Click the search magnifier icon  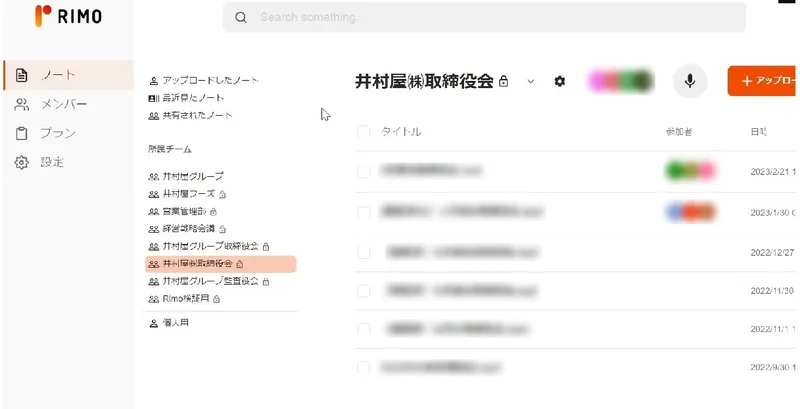pyautogui.click(x=241, y=18)
